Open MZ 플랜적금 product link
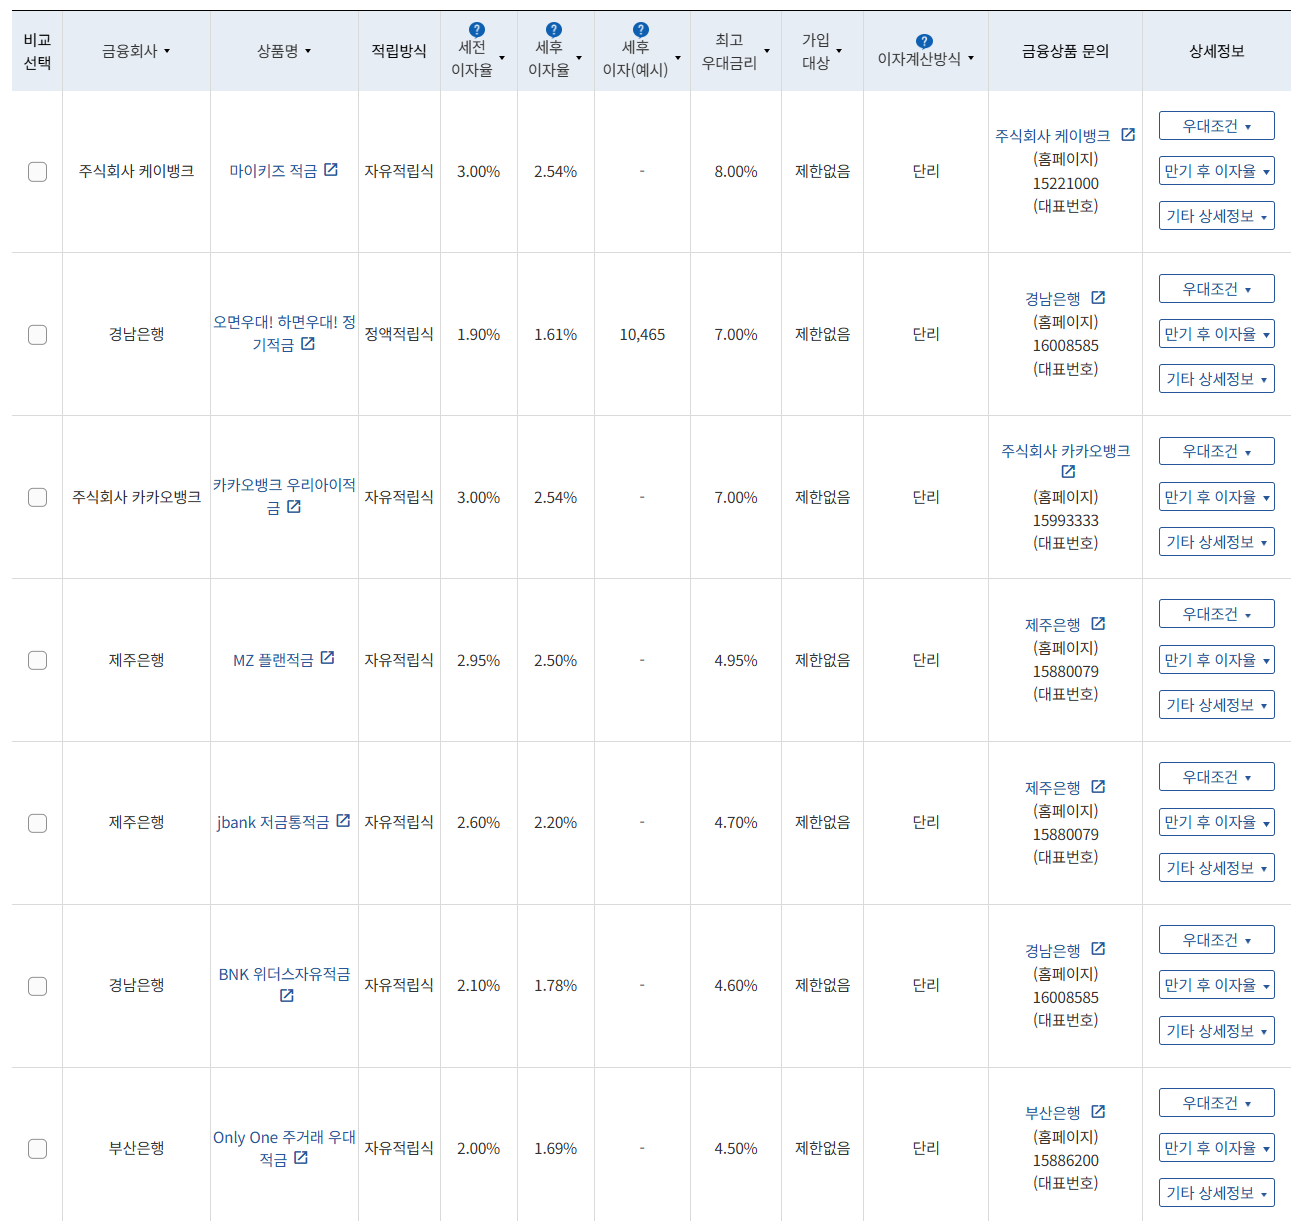1300x1221 pixels. tap(273, 660)
